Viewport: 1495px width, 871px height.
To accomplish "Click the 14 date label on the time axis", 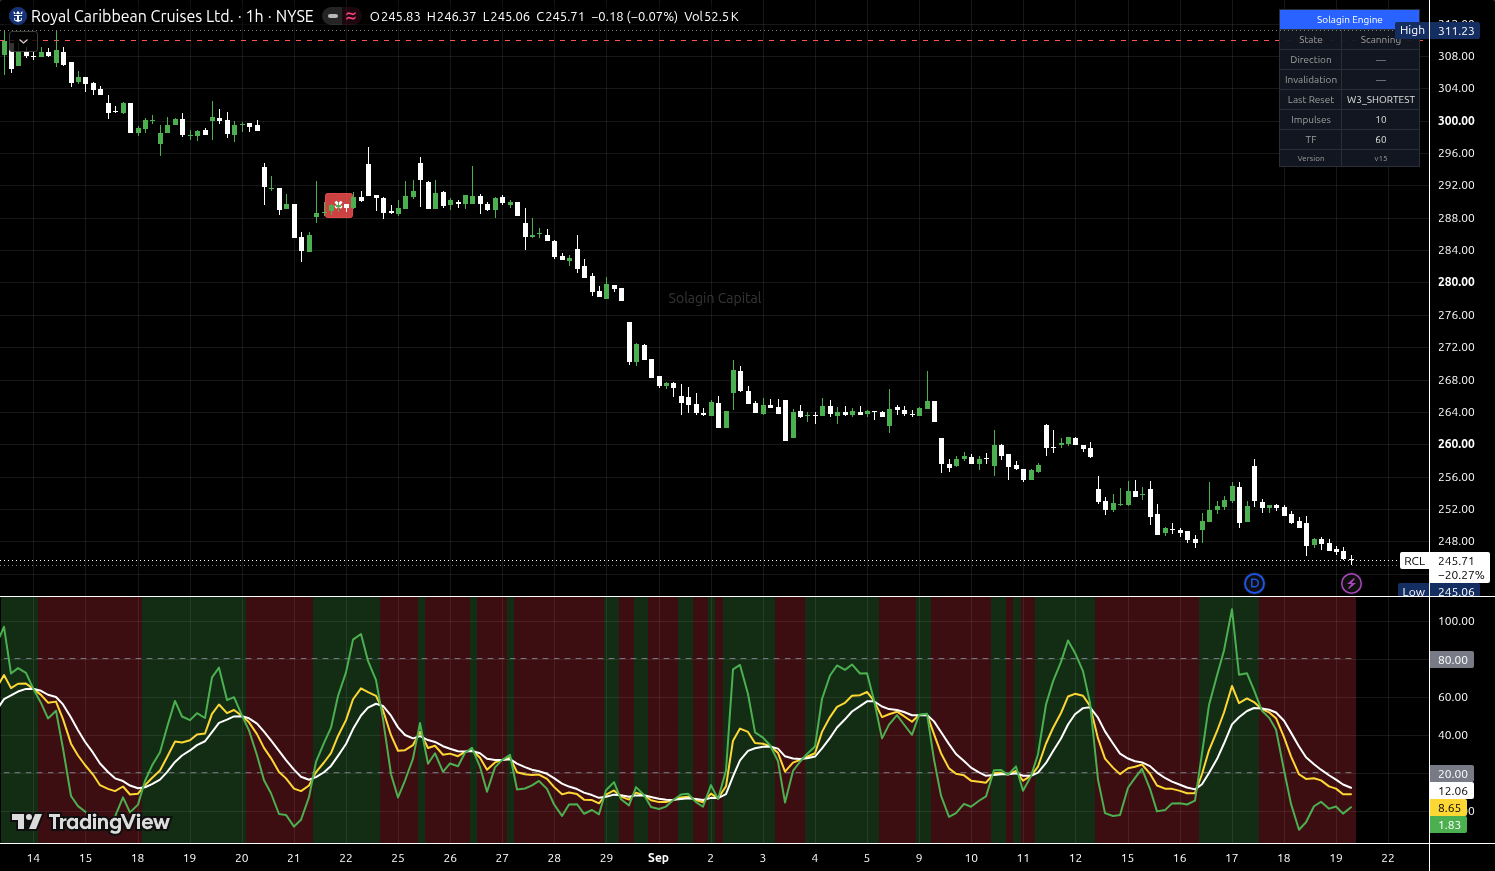I will tap(33, 858).
